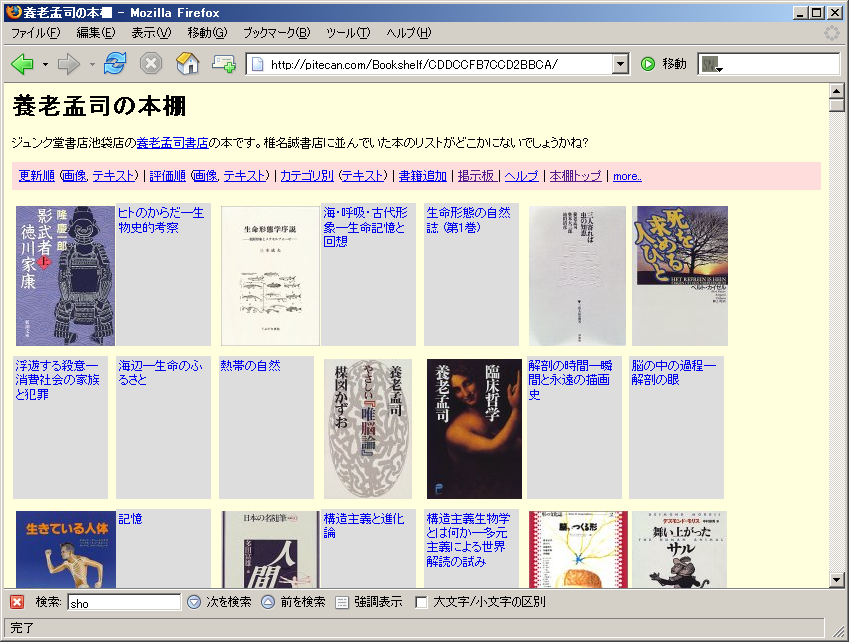Open the ツール(T) menu
Viewport: 849px width, 642px height.
(x=348, y=33)
